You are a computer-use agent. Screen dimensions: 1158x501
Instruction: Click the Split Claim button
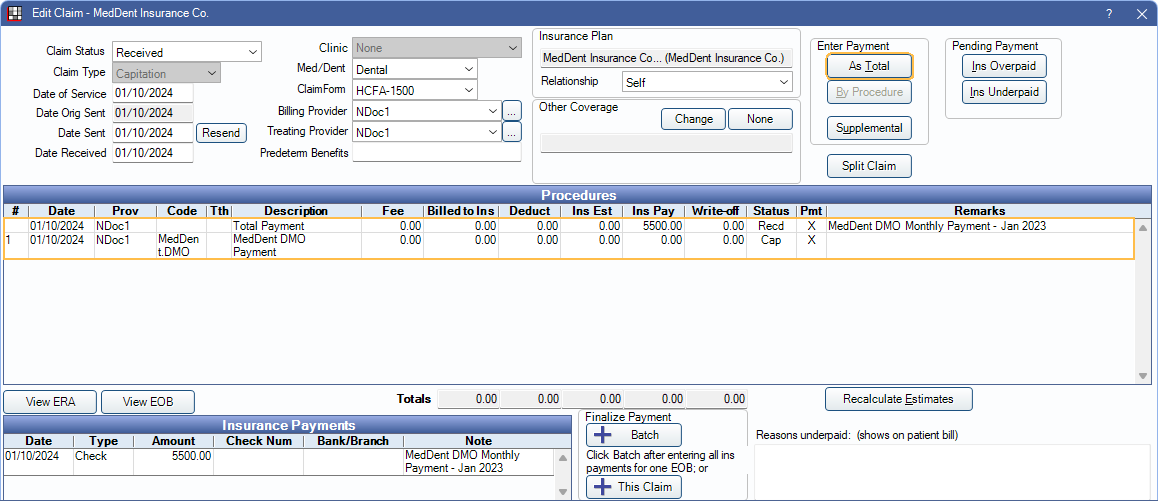[869, 166]
